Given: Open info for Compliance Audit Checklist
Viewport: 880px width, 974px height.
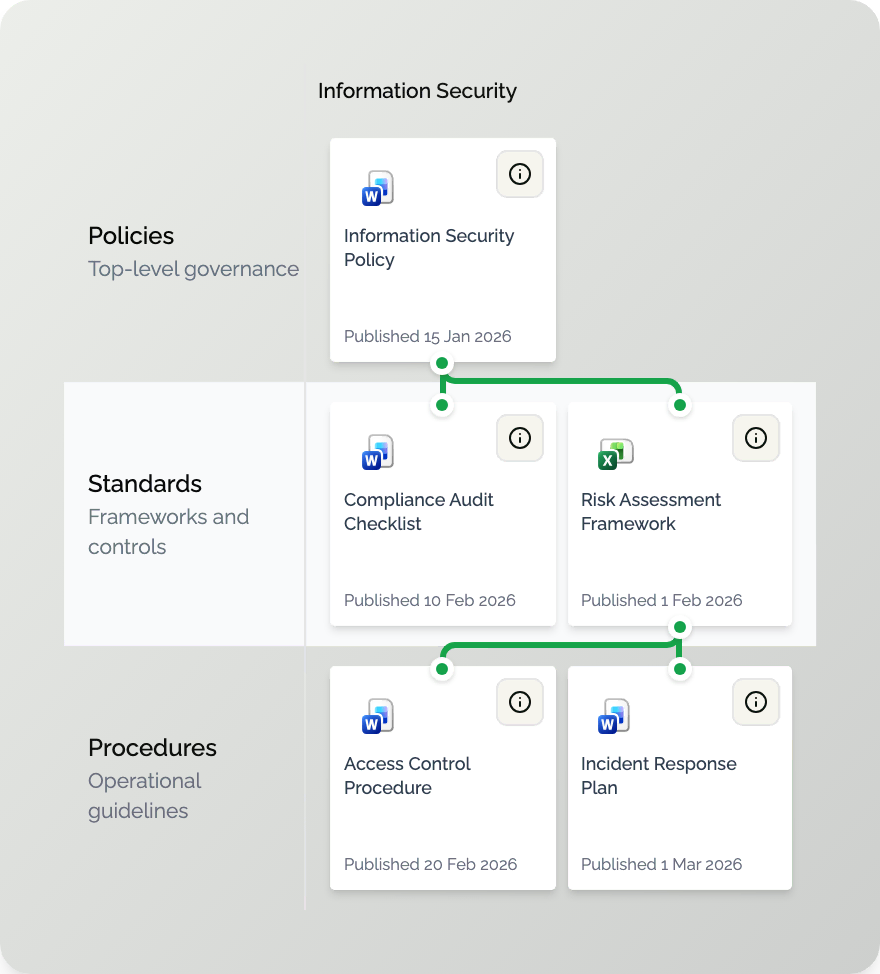Looking at the screenshot, I should tap(519, 438).
